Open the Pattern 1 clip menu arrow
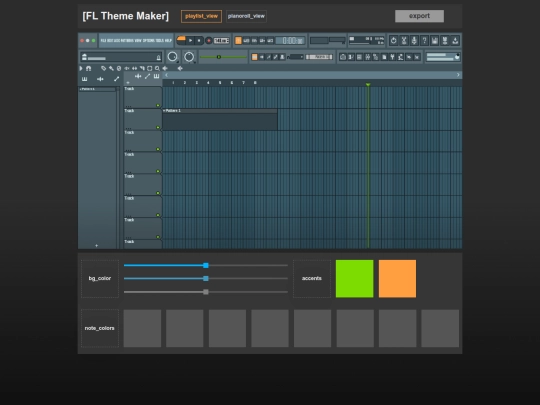 tap(164, 111)
